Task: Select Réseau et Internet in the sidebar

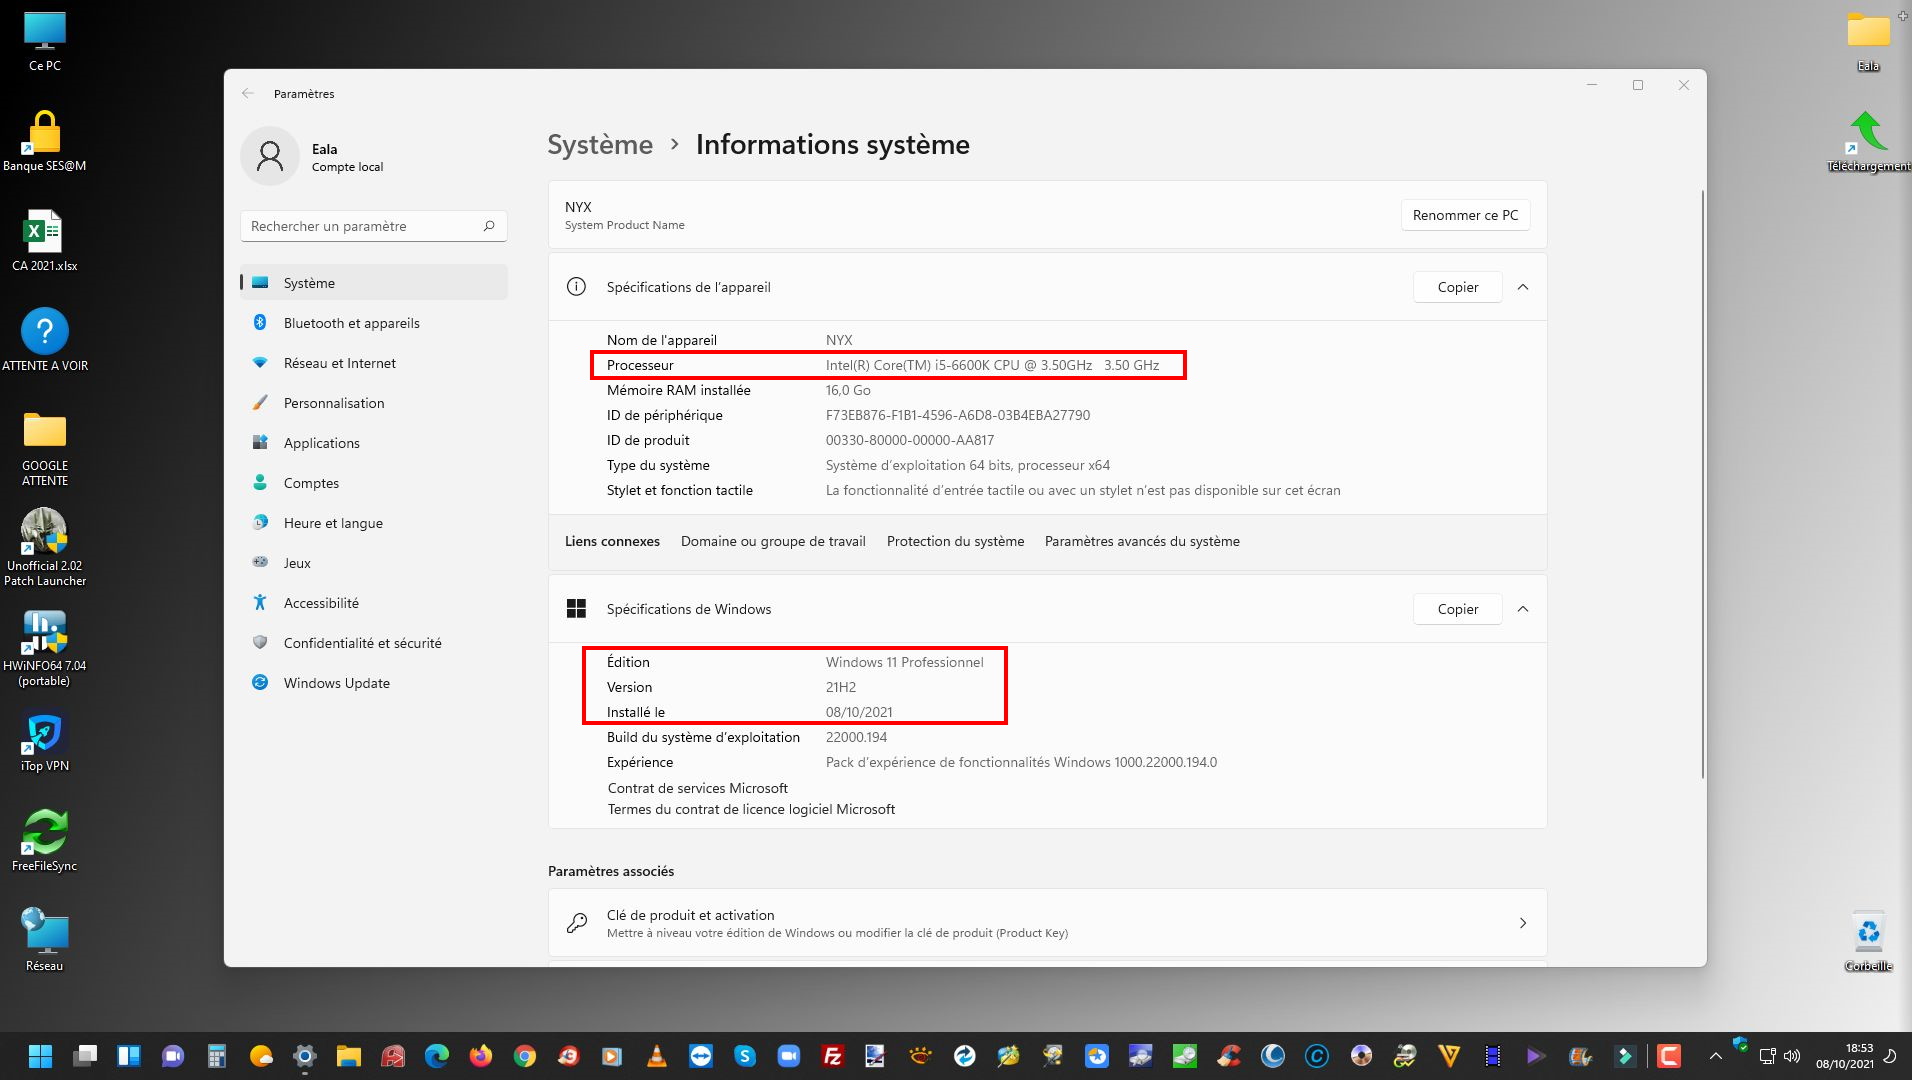Action: [339, 363]
